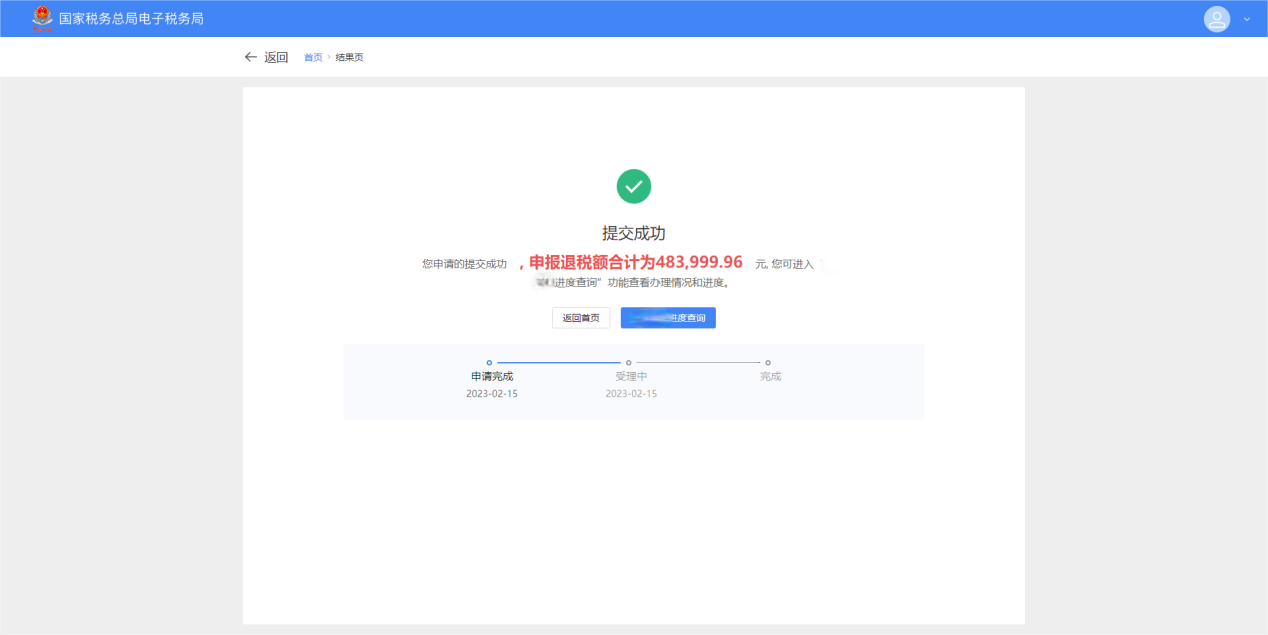Click the 受理中 step circle
Screen dimensions: 1268x635
[x=628, y=363]
